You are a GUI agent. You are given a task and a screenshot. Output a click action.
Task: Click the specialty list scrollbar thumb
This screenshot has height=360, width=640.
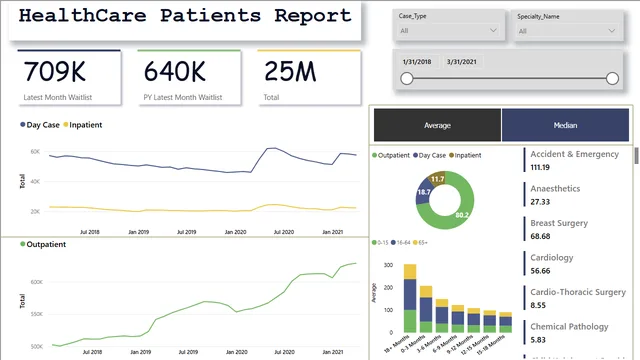point(636,156)
